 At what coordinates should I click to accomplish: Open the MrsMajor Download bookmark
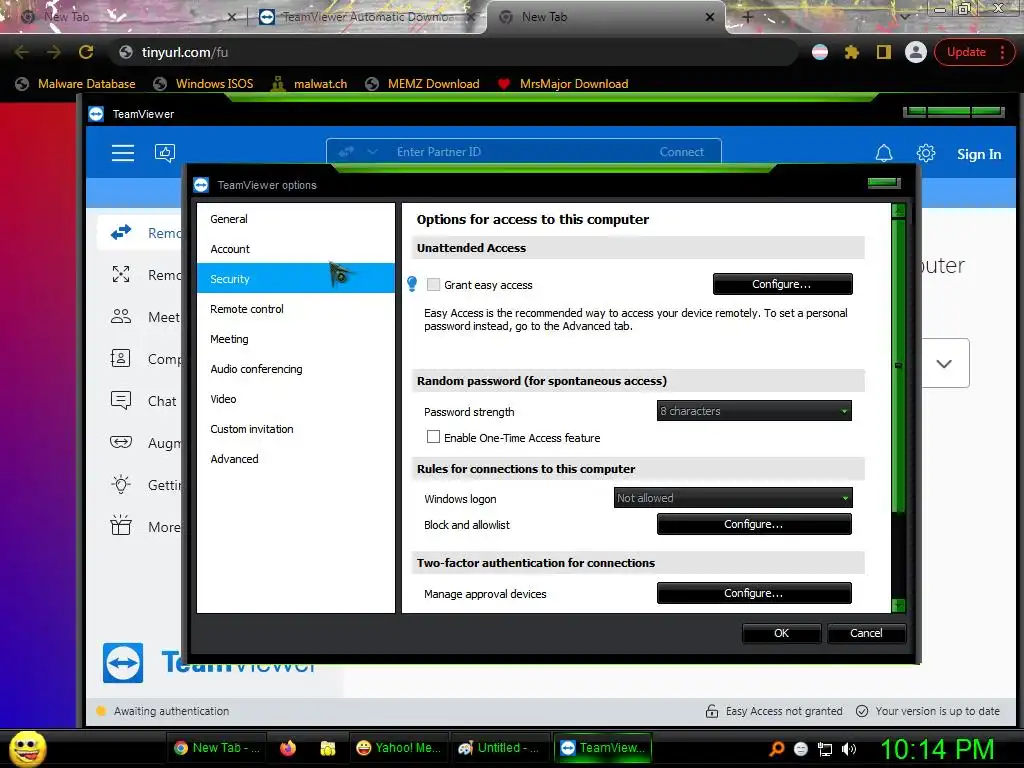(x=563, y=84)
